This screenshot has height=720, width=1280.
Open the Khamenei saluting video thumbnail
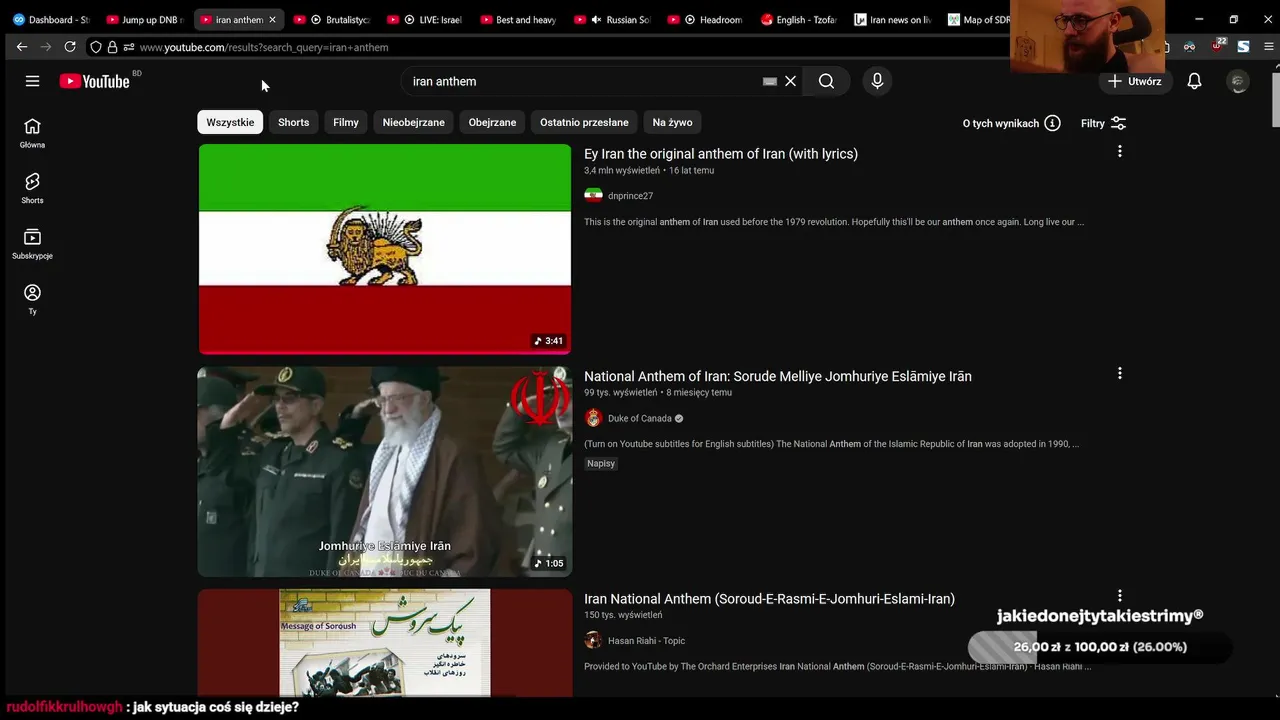[385, 472]
